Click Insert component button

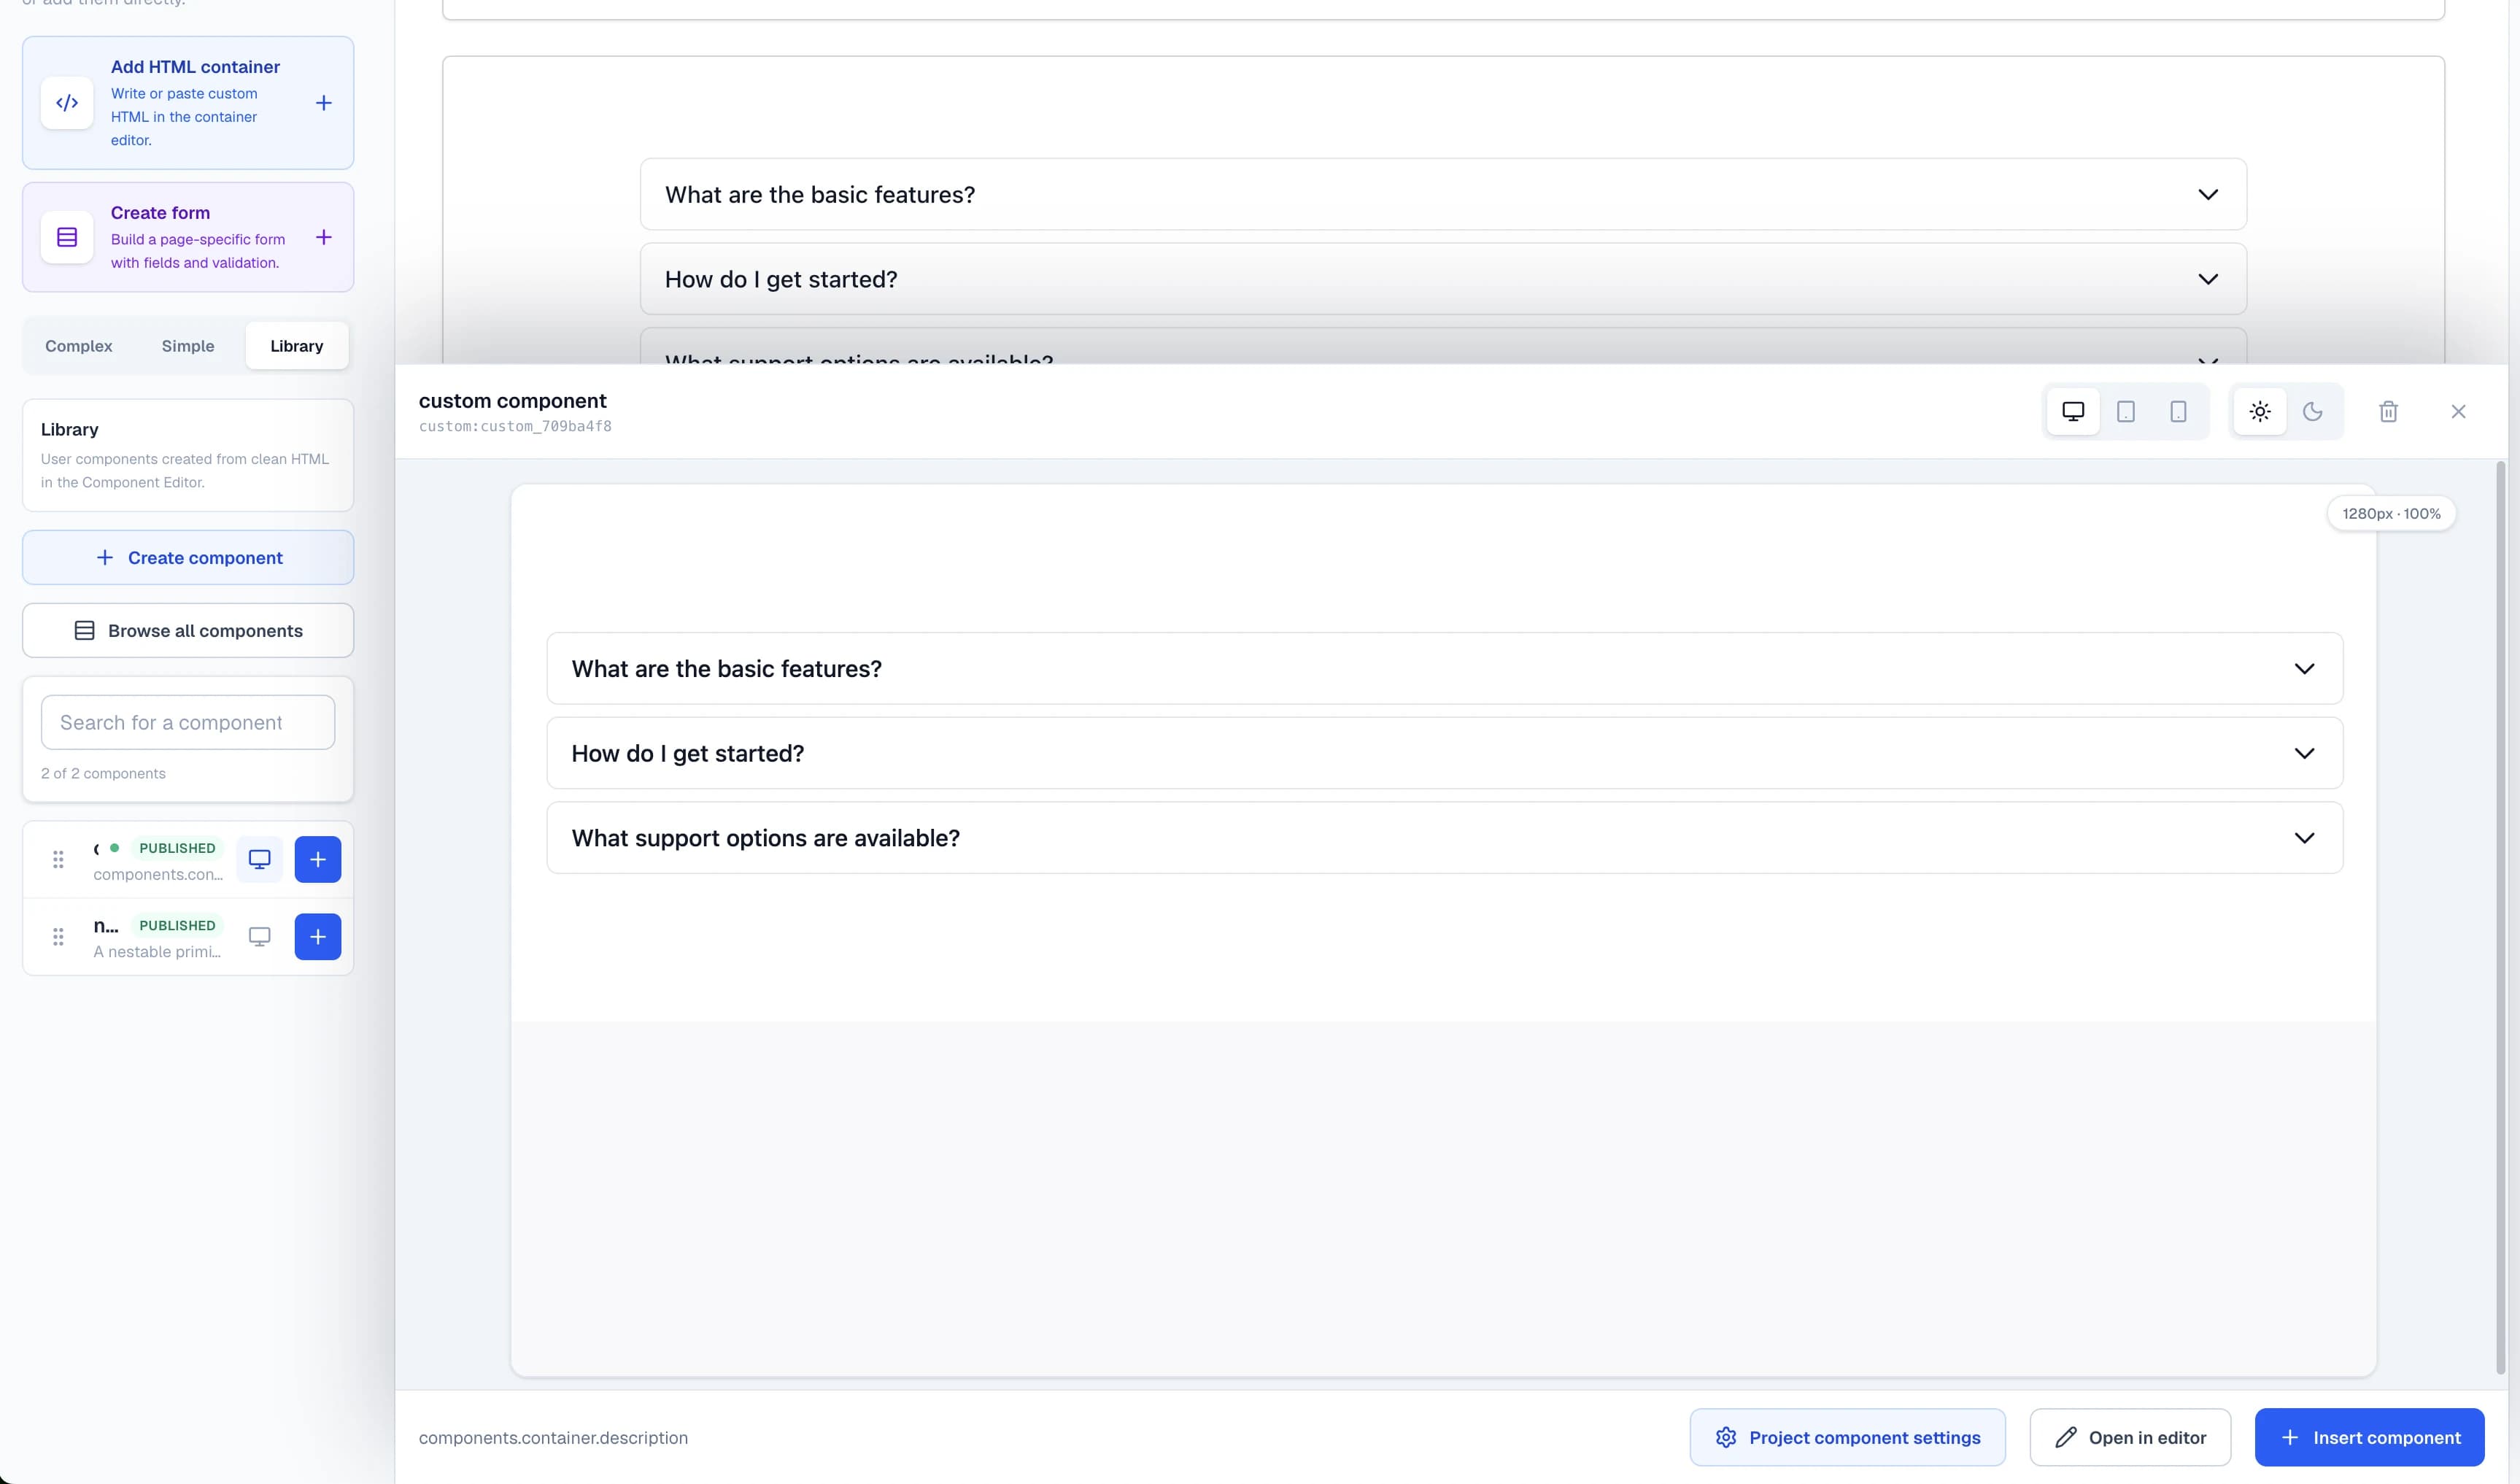pos(2369,1438)
